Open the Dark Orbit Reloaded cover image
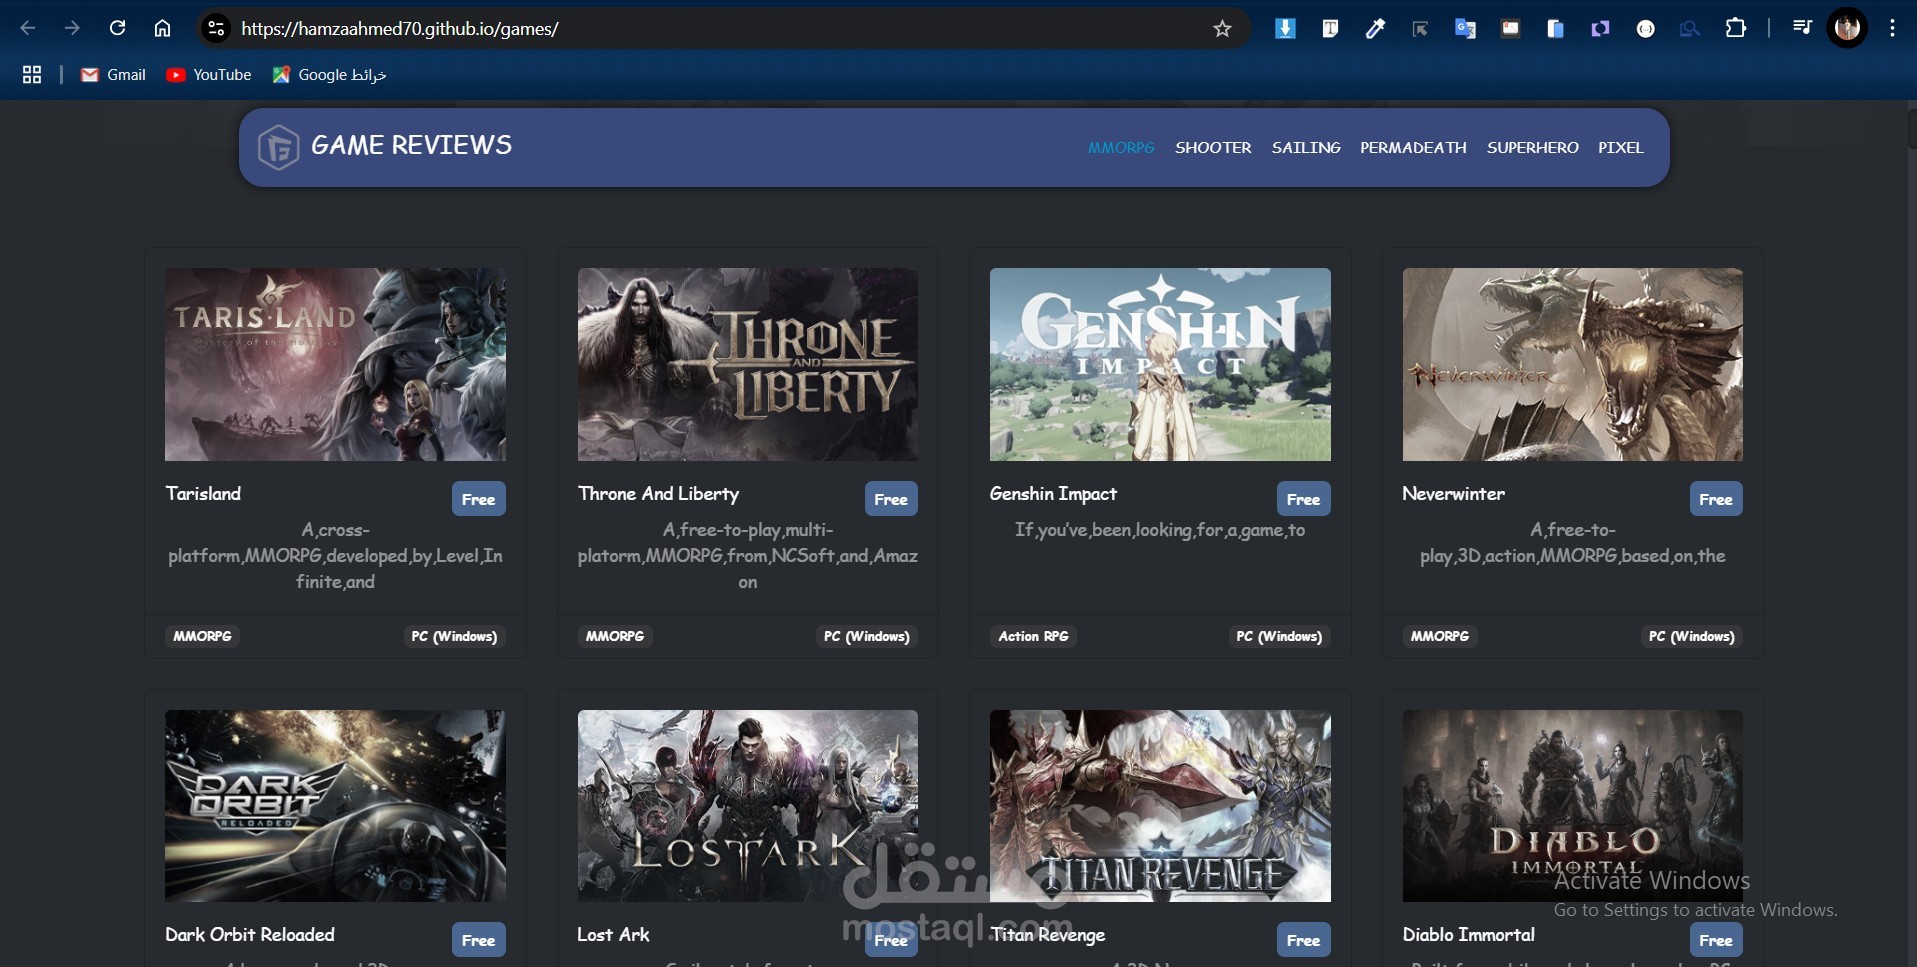Image resolution: width=1917 pixels, height=967 pixels. pos(335,806)
